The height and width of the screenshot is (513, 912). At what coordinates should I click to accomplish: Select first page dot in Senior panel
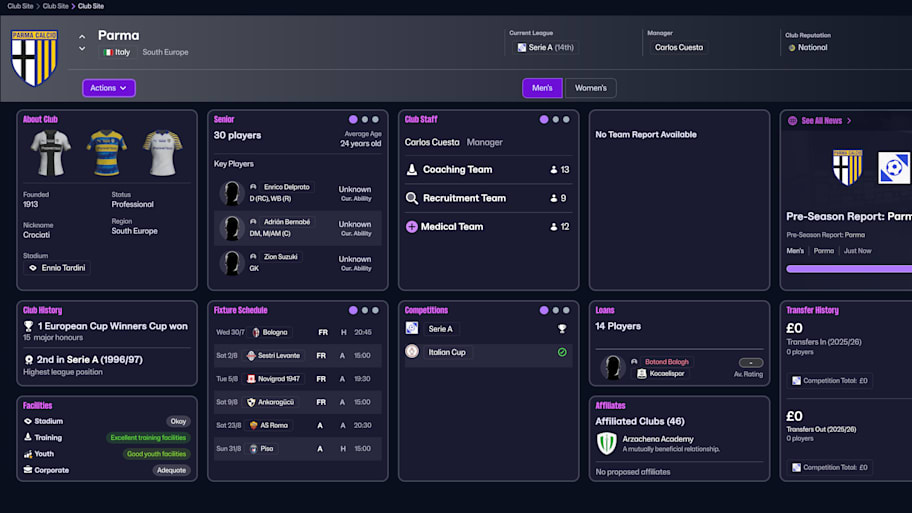click(x=353, y=120)
